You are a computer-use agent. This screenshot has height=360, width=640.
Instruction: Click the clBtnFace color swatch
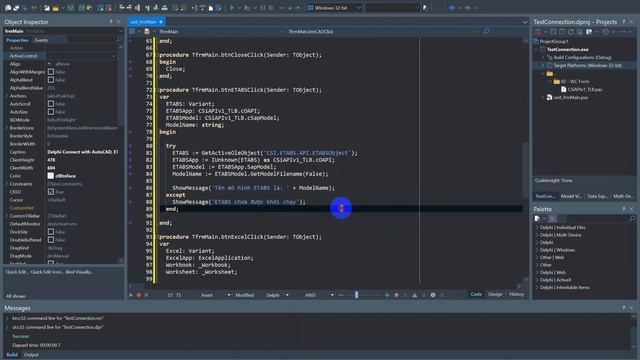pyautogui.click(x=51, y=176)
